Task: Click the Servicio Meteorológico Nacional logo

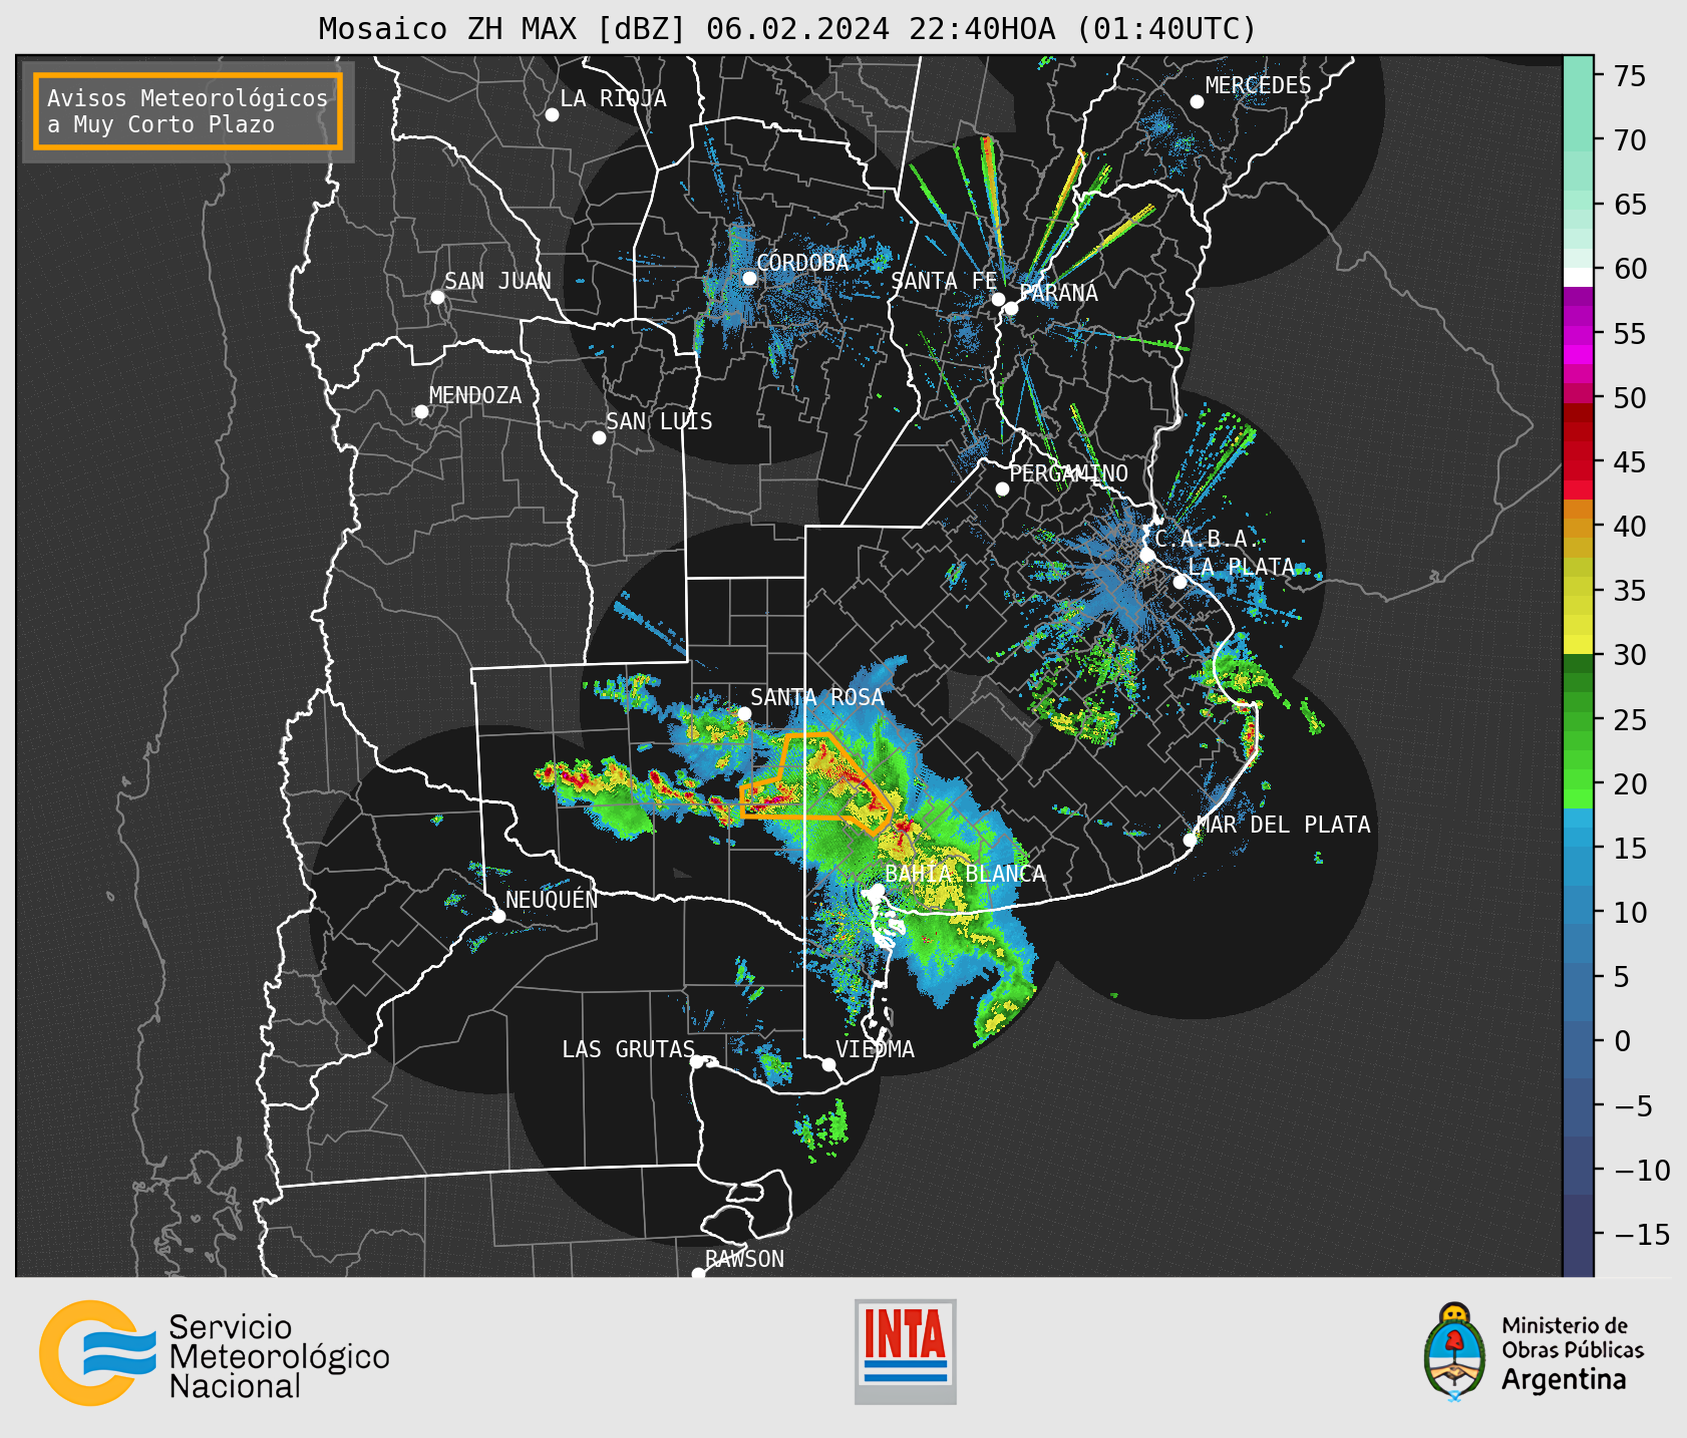Action: (215, 1354)
